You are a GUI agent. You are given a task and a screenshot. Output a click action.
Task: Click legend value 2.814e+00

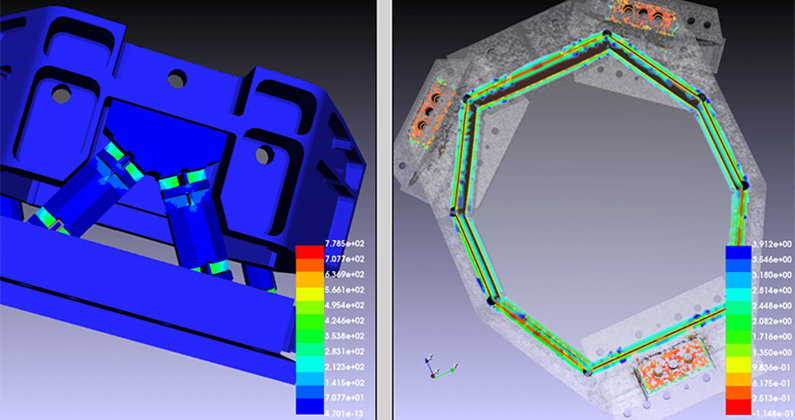773,290
